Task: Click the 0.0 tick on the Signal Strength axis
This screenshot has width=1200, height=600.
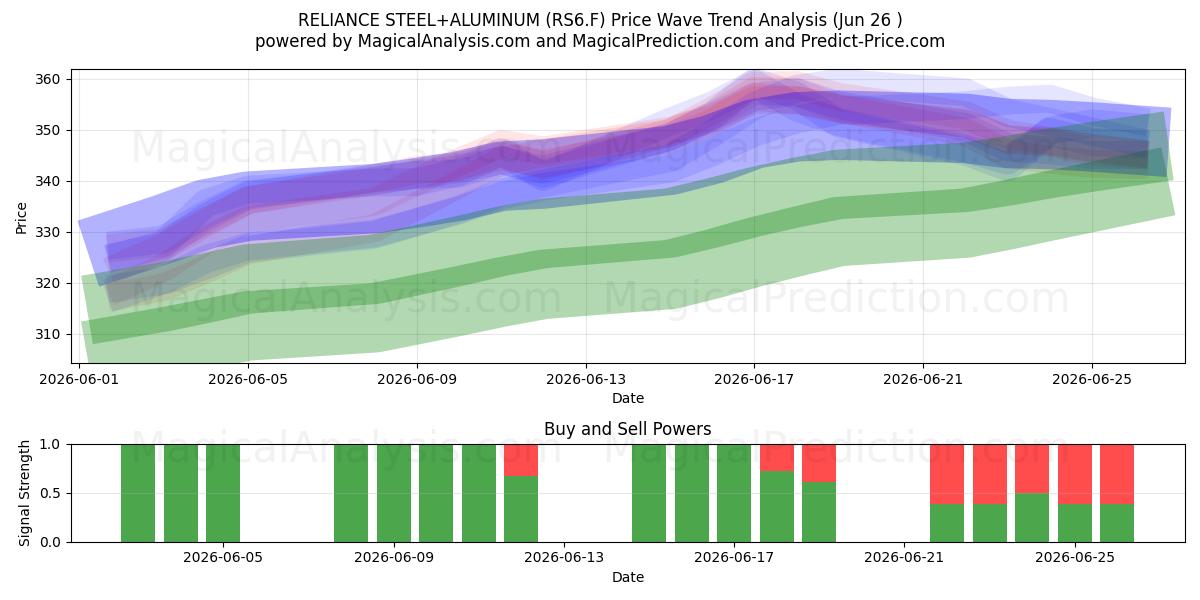Action: click(x=52, y=542)
